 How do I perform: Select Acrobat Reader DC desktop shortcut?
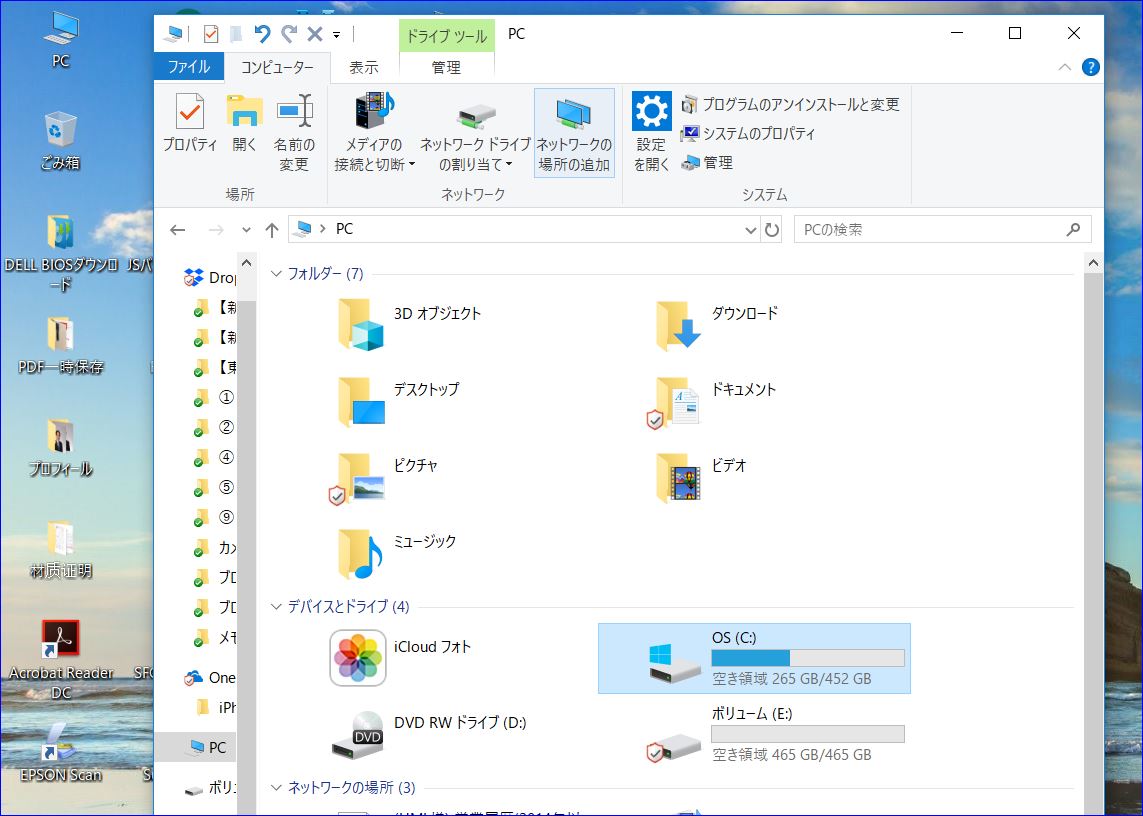61,660
